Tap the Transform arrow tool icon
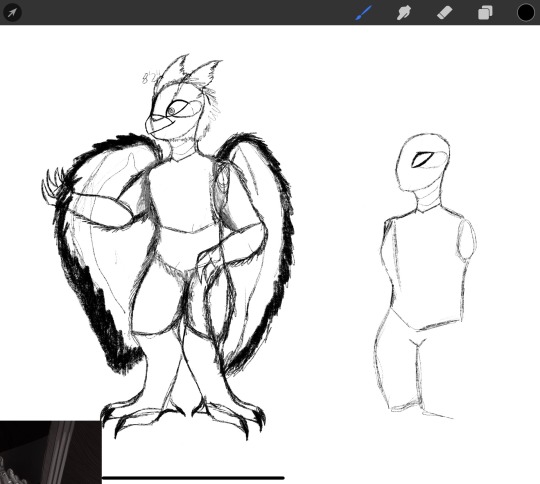 [x=12, y=13]
